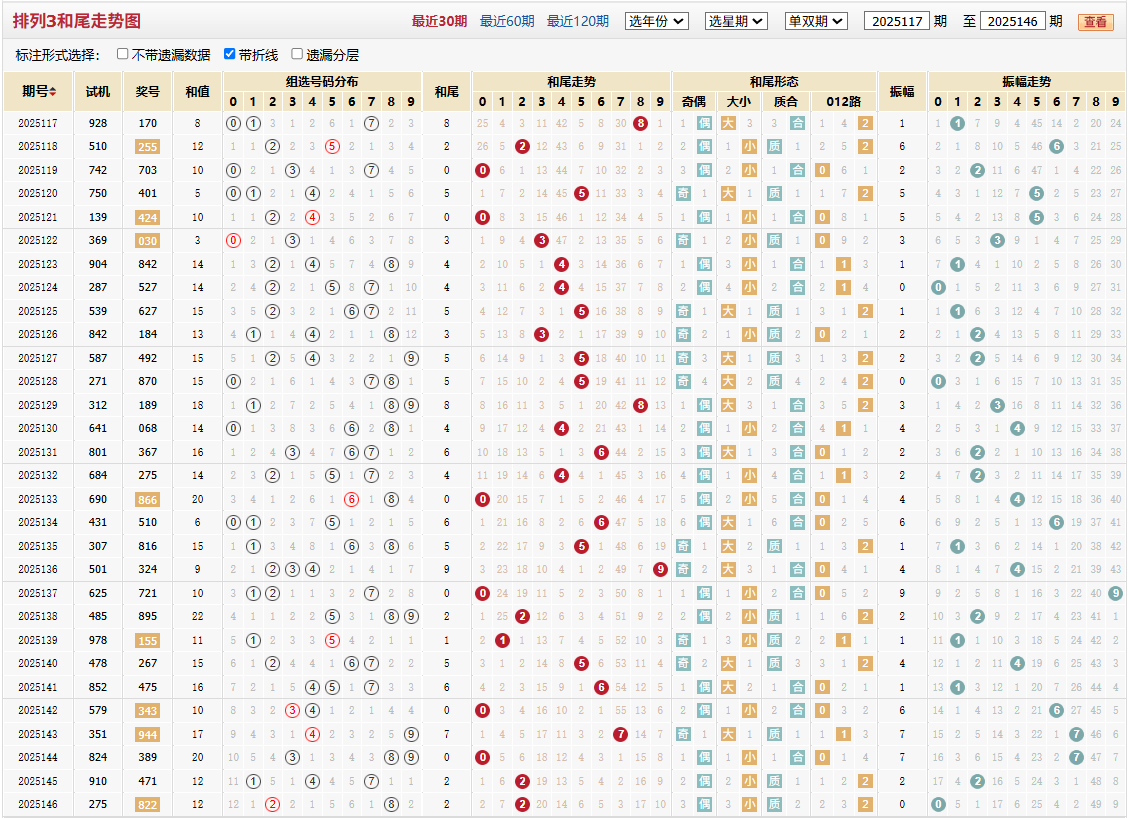Click highlighted prize number 944 in row 2025143
1128x818 pixels.
pyautogui.click(x=147, y=735)
